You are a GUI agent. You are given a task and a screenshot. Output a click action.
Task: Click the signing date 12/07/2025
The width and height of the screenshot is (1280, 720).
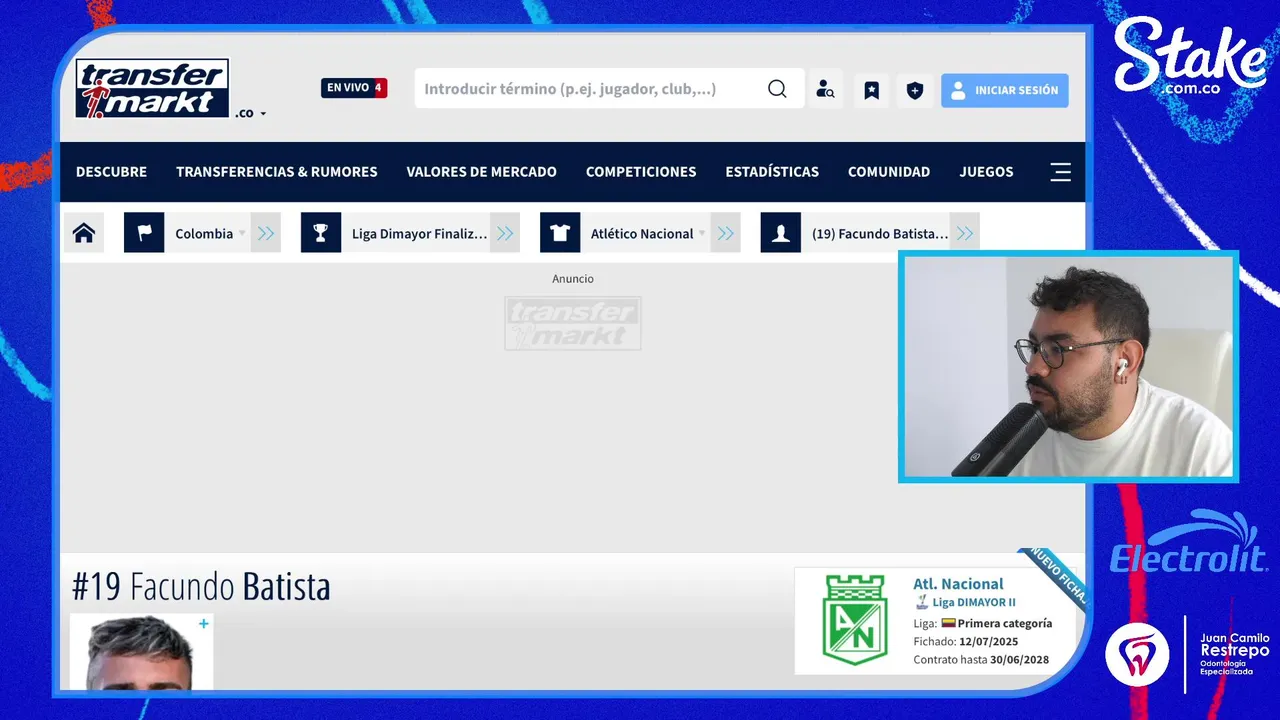[988, 642]
